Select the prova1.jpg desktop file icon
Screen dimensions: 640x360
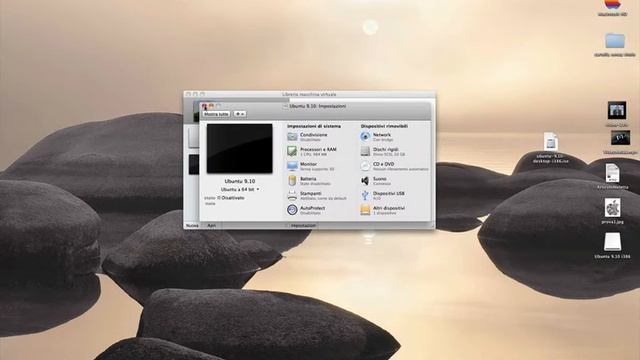click(x=612, y=208)
